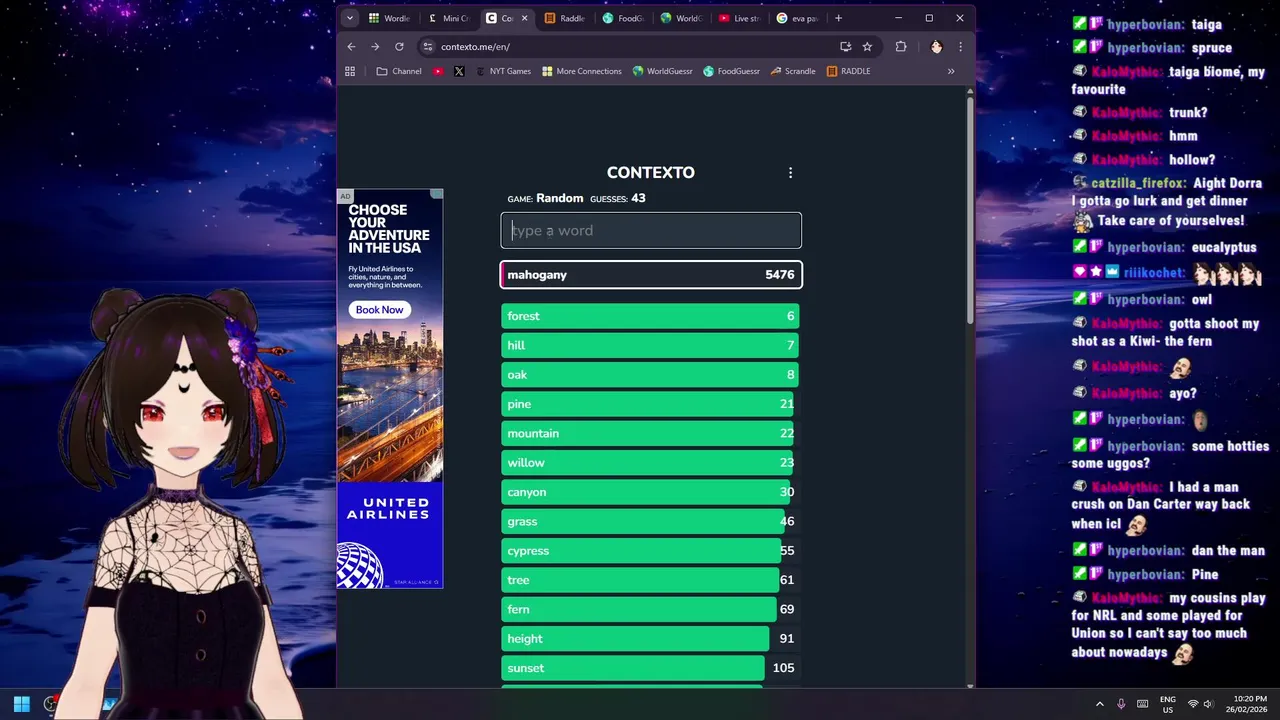Click the United Airlines logo in ad
The height and width of the screenshot is (720, 1280).
388,508
